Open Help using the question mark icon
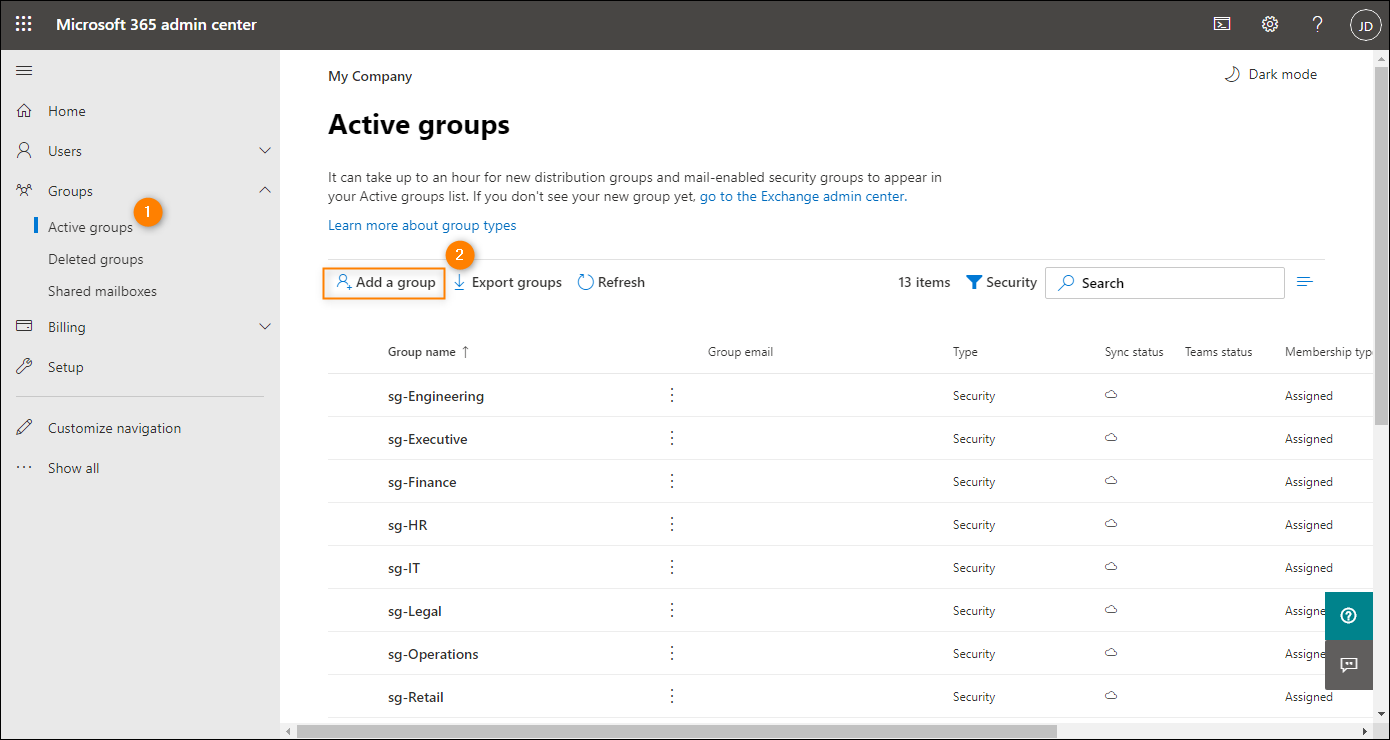 tap(1317, 23)
